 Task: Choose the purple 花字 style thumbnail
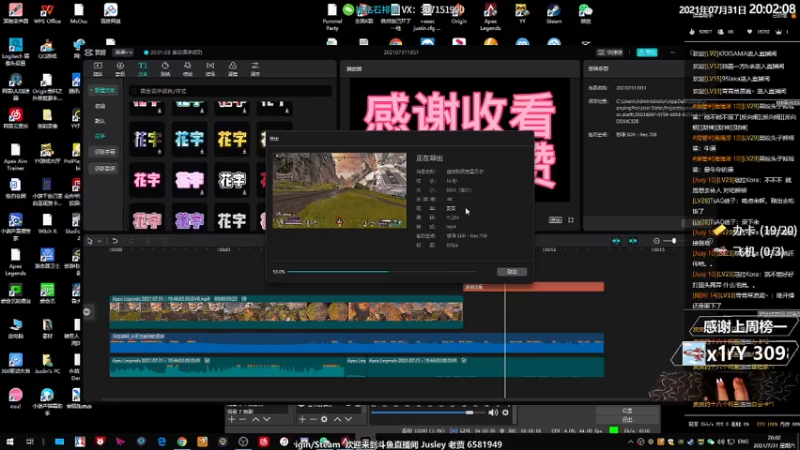[x=189, y=221]
